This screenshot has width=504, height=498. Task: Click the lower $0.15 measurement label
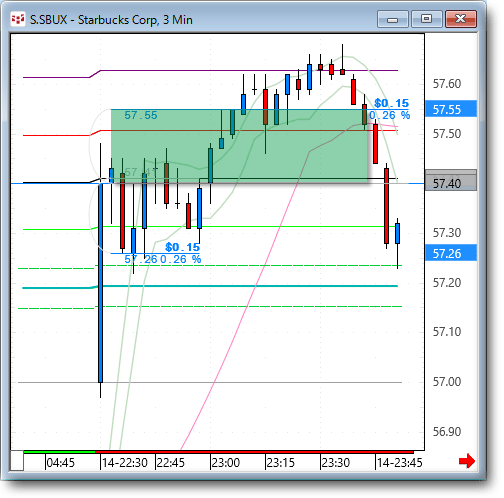tap(182, 247)
